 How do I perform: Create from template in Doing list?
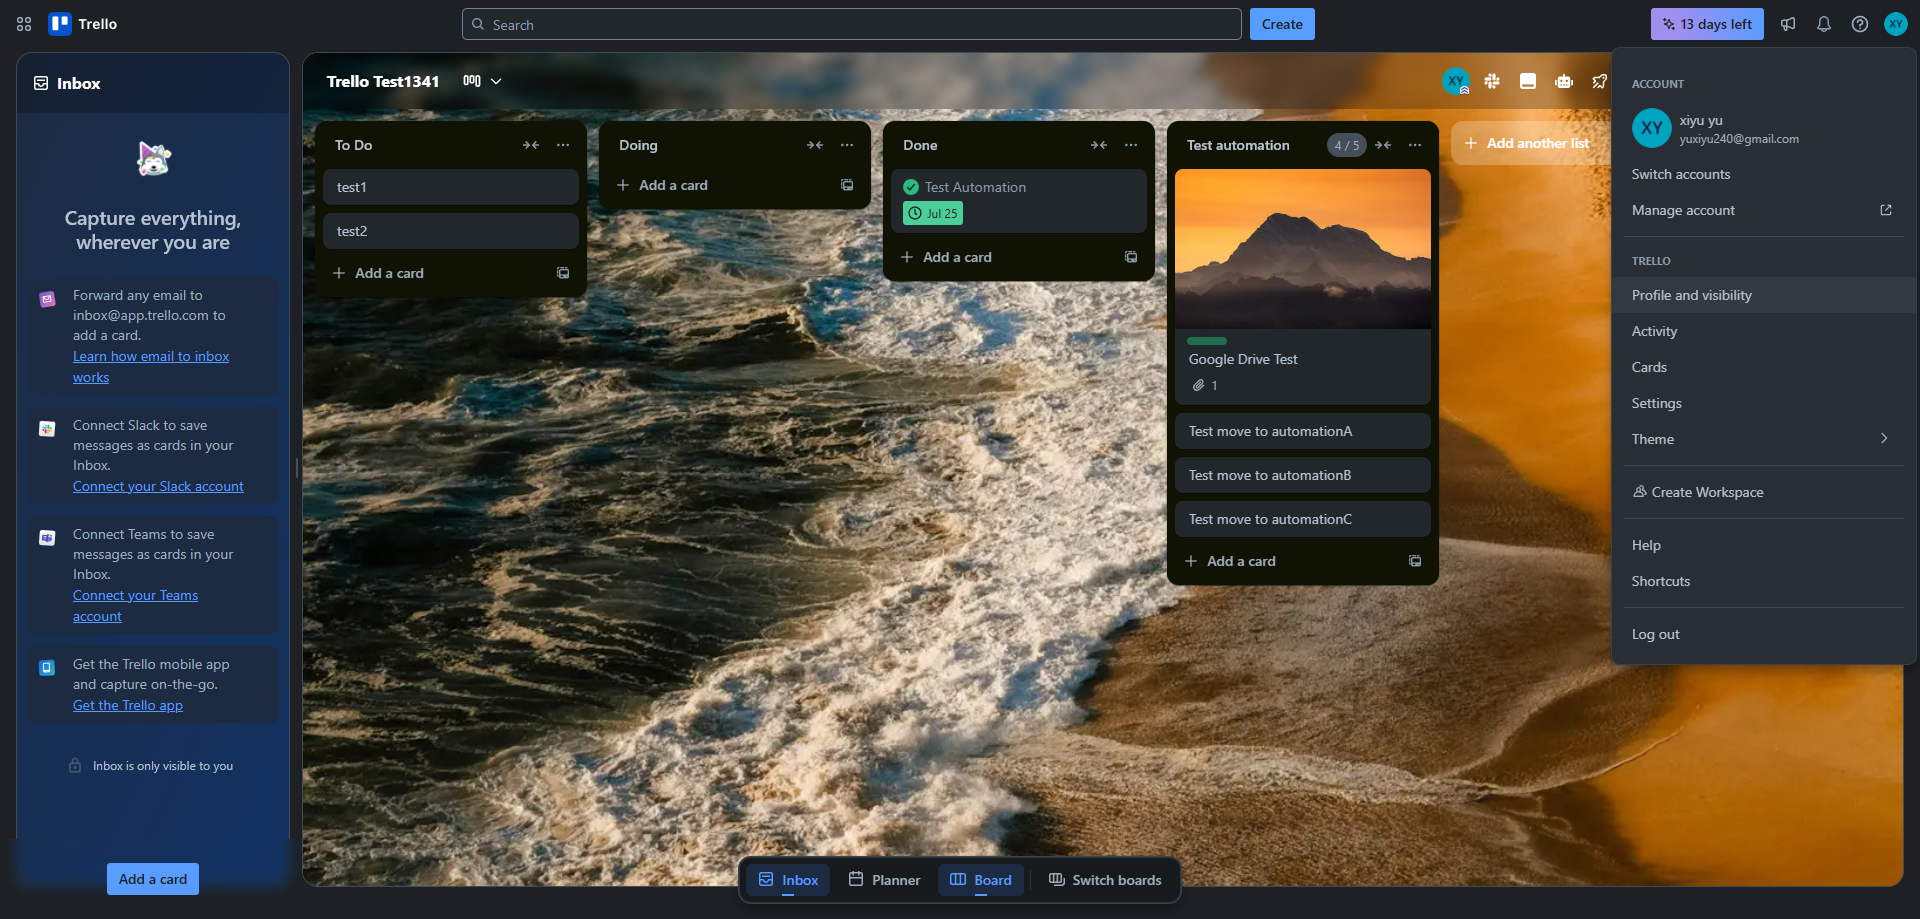[847, 185]
